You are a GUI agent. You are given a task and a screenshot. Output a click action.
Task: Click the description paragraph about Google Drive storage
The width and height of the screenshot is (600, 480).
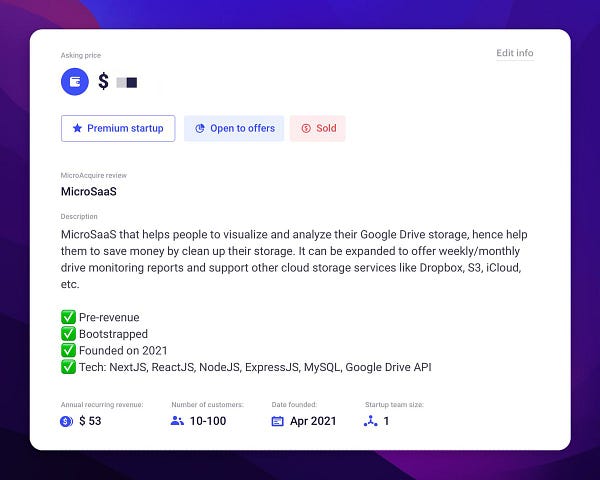click(294, 259)
